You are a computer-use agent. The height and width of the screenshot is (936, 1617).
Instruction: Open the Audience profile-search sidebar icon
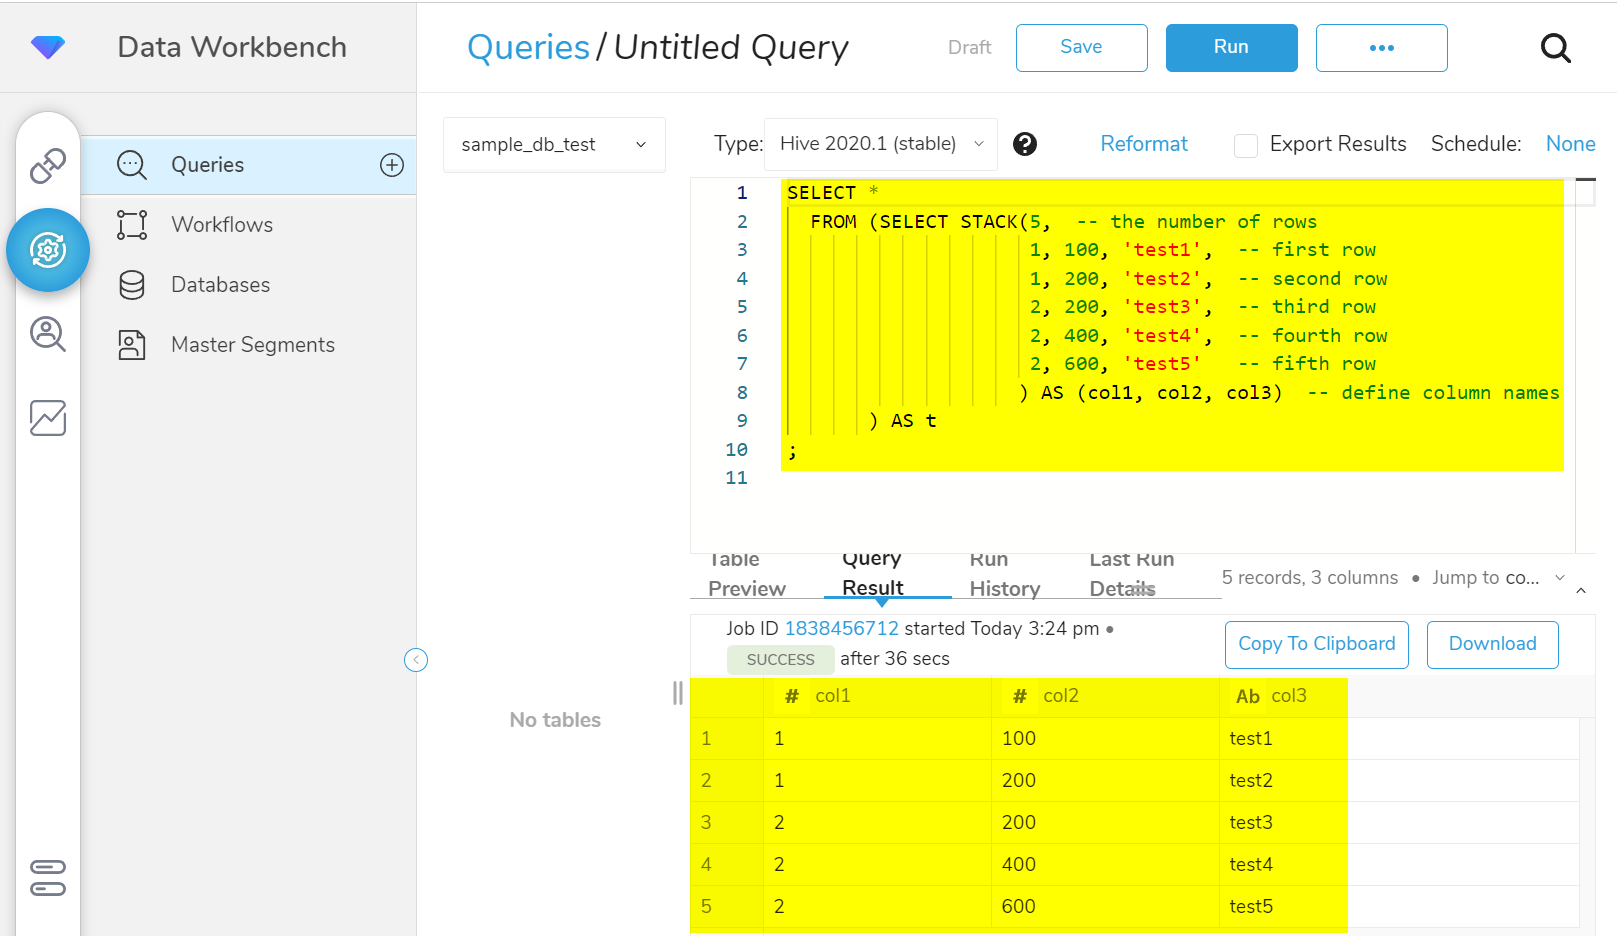click(48, 334)
